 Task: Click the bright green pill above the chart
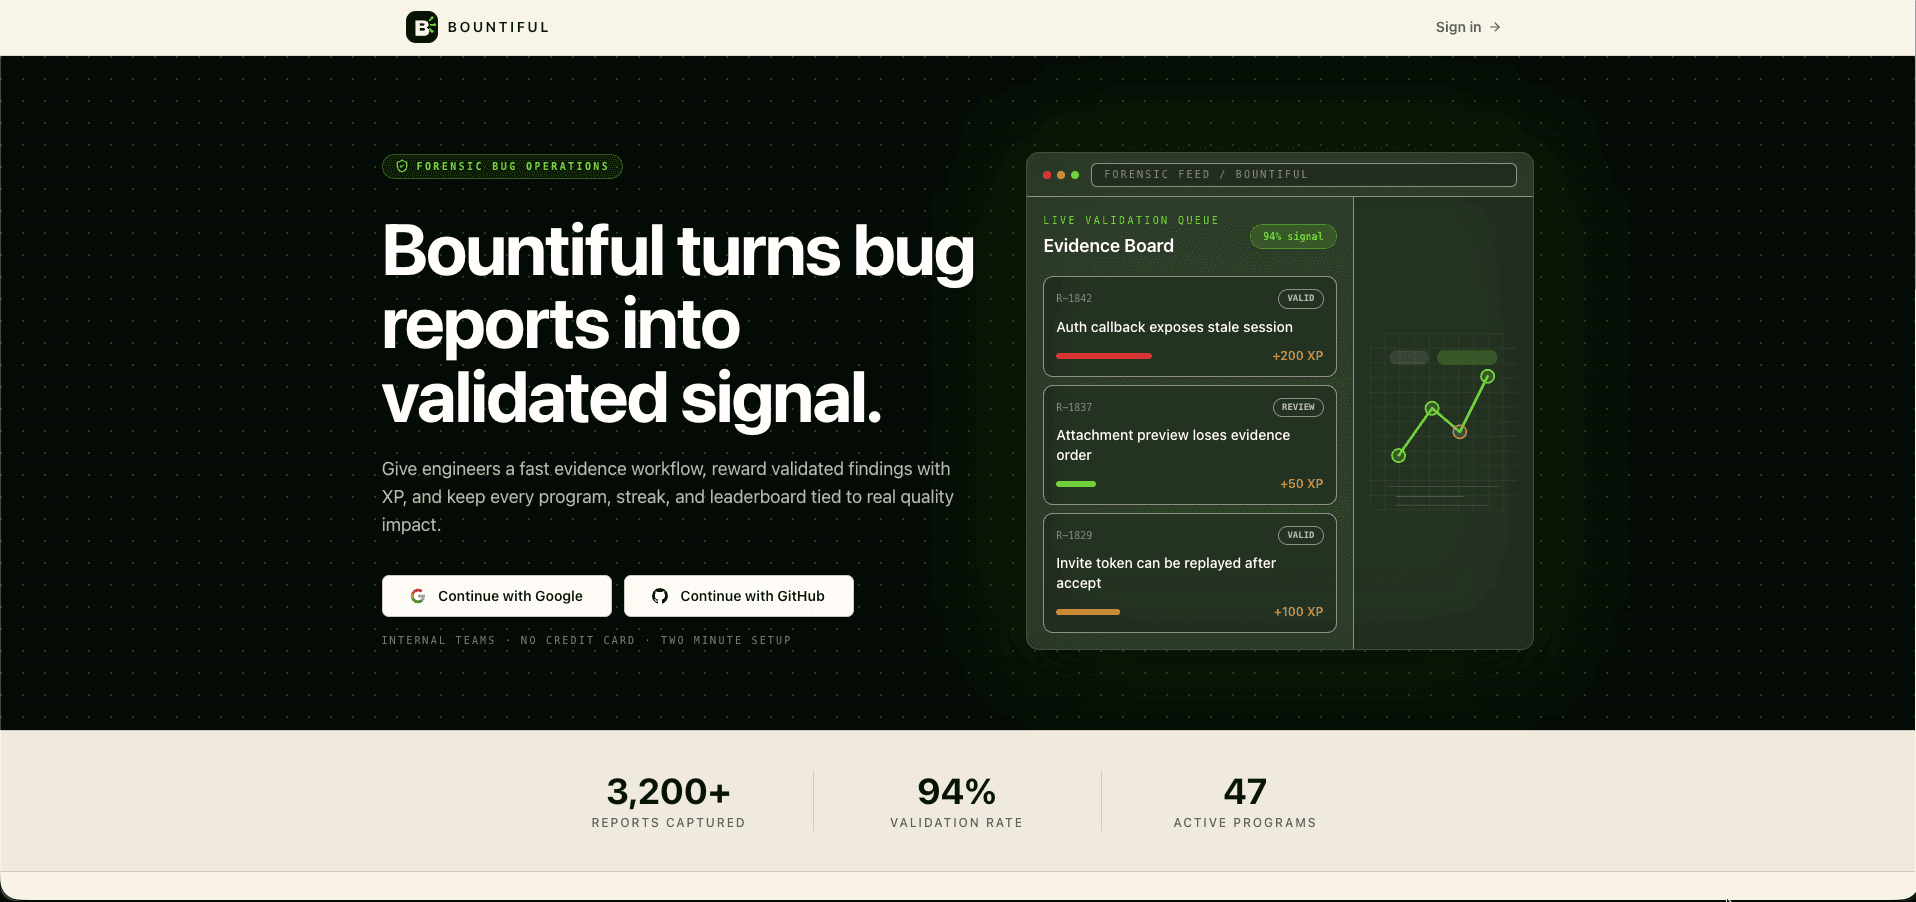coord(1467,357)
